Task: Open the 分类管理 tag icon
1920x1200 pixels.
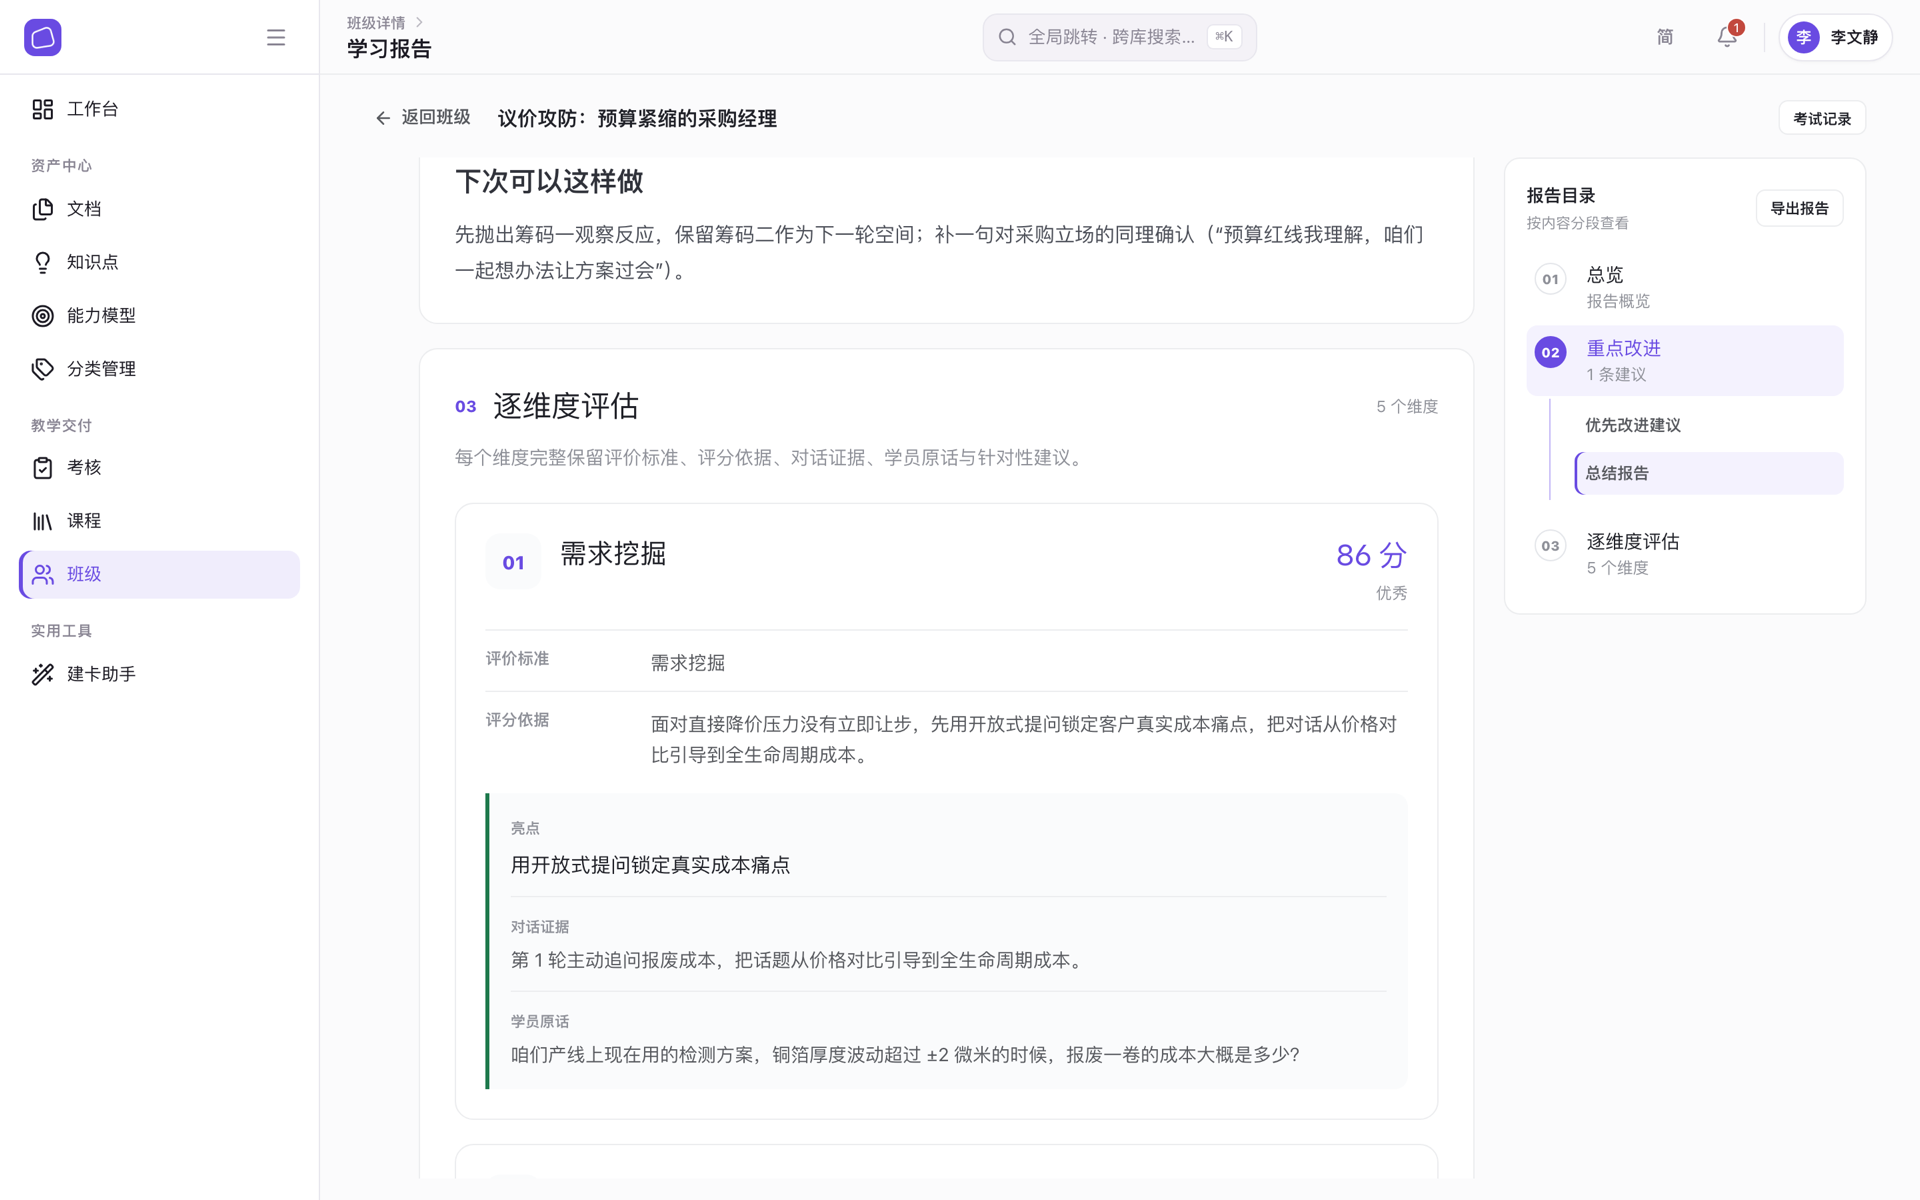Action: (x=43, y=369)
